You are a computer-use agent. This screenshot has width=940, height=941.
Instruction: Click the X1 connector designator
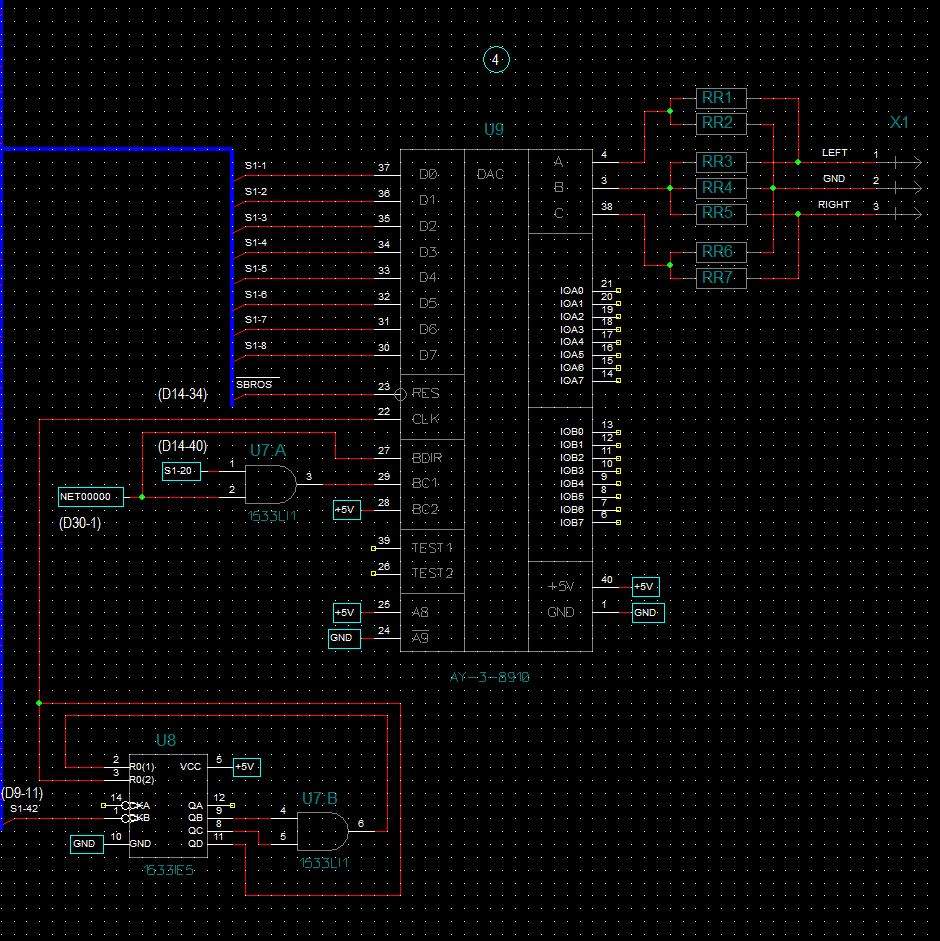pos(899,122)
